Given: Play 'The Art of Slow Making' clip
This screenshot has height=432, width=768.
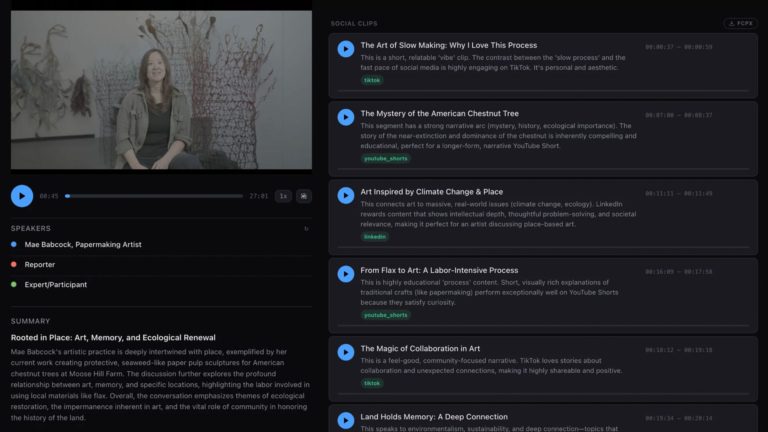Looking at the screenshot, I should pos(346,49).
